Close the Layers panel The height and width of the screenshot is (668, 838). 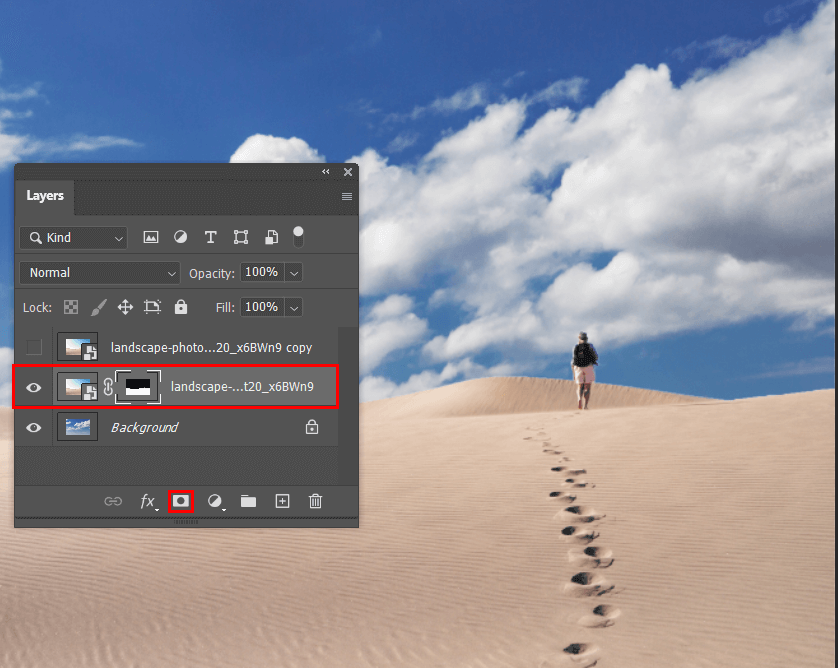348,172
